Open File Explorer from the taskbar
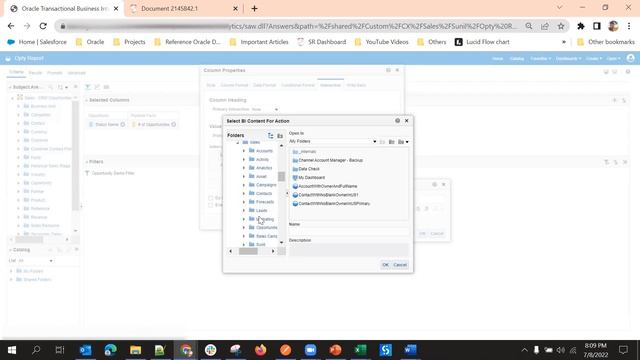The image size is (640, 360). coord(136,350)
